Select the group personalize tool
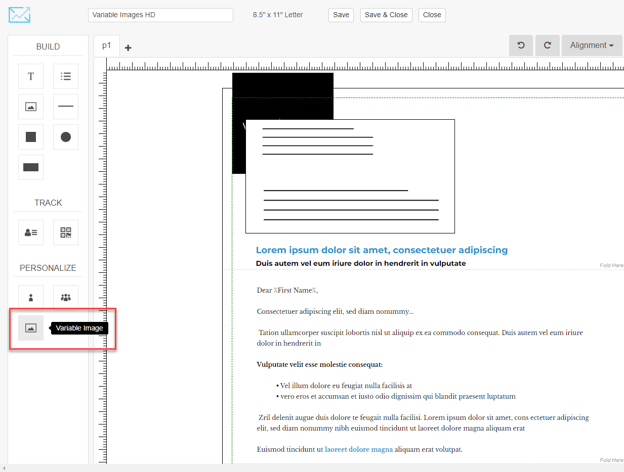 pos(66,297)
